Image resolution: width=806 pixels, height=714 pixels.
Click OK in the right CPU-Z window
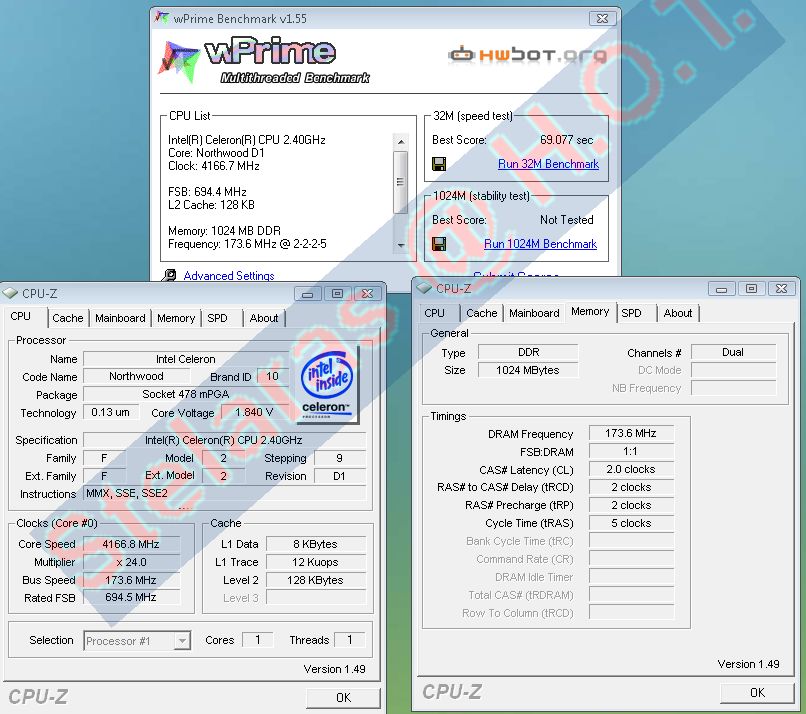pyautogui.click(x=757, y=692)
